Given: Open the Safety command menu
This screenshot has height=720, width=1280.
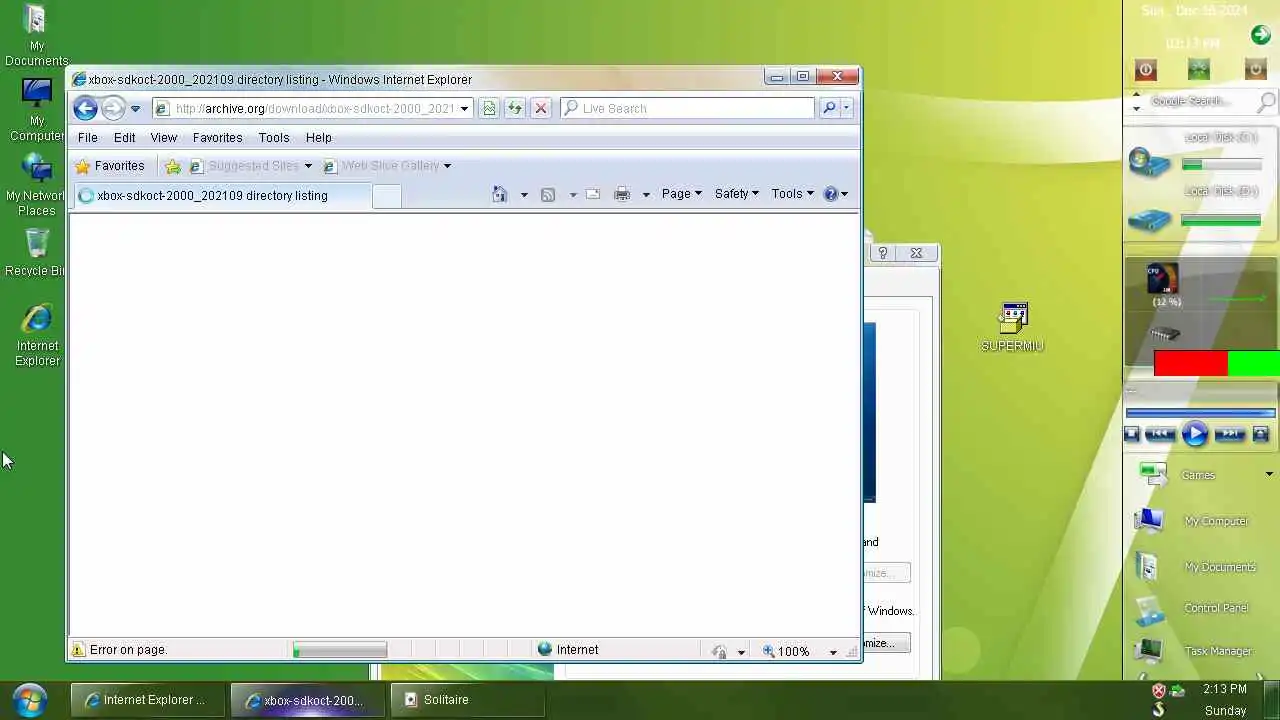Looking at the screenshot, I should pos(736,194).
